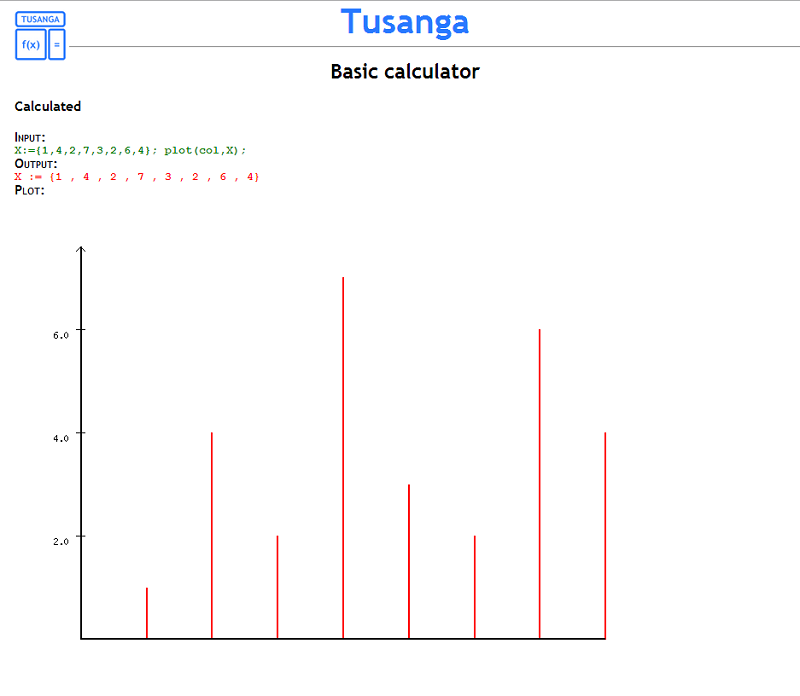
Task: Select the Input section label
Action: coord(30,138)
